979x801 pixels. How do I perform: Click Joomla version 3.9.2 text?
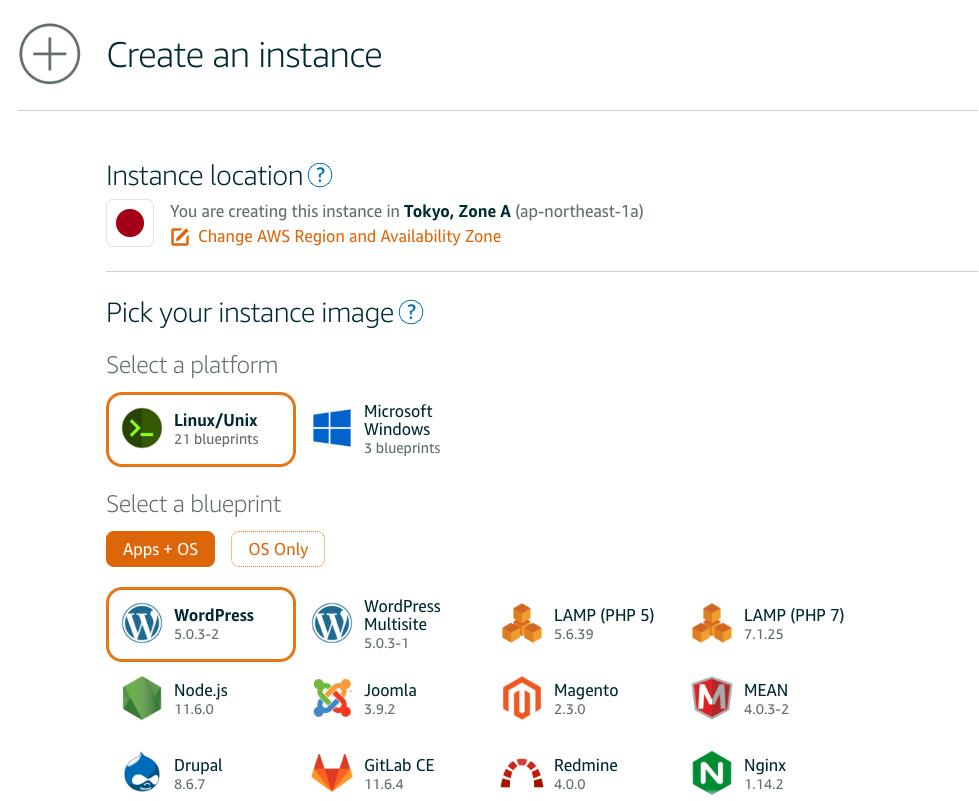pos(380,709)
